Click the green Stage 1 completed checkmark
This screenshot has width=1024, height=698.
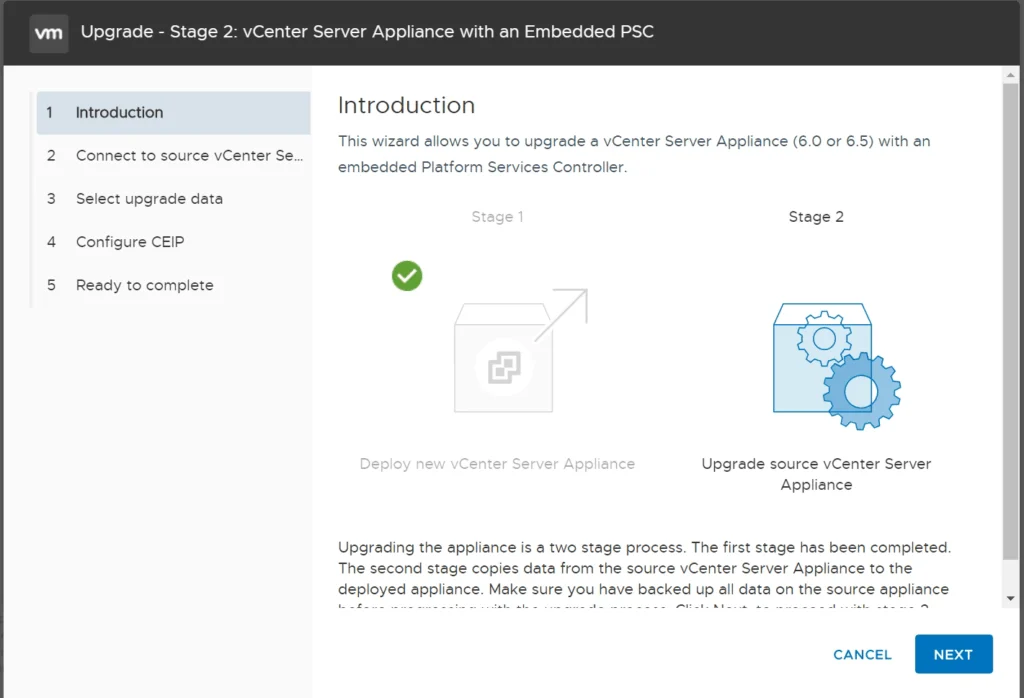tap(407, 276)
